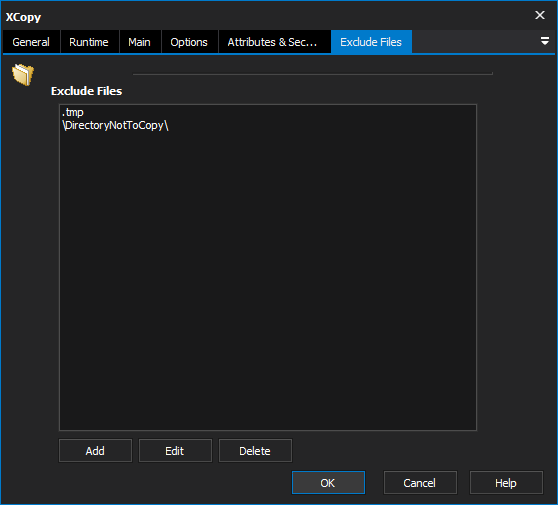Cancel the XCopy dialog
Viewport: 558px width, 505px height.
click(x=420, y=483)
